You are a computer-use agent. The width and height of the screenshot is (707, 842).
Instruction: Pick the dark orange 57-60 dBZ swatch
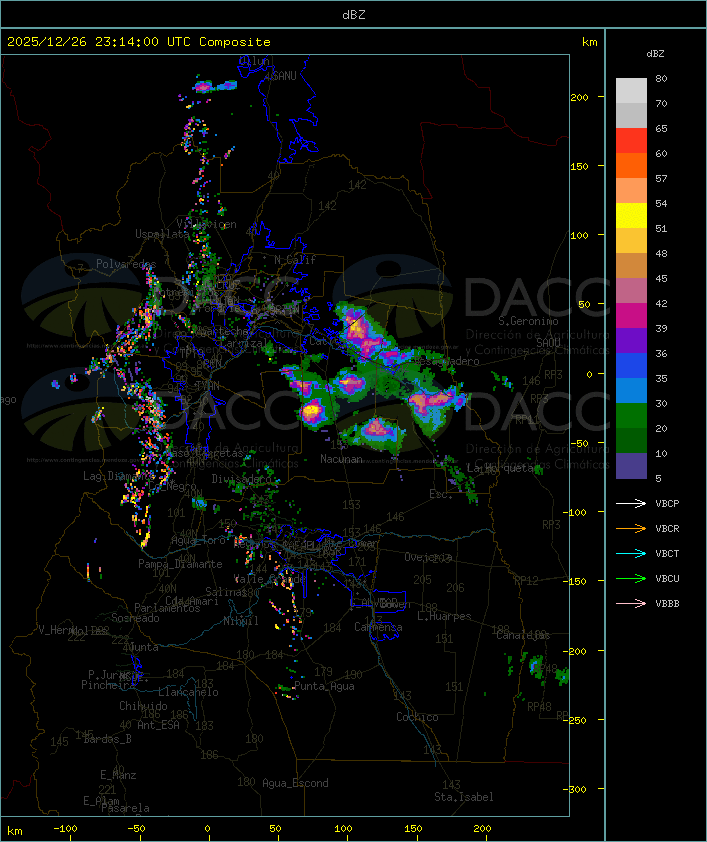pyautogui.click(x=631, y=165)
